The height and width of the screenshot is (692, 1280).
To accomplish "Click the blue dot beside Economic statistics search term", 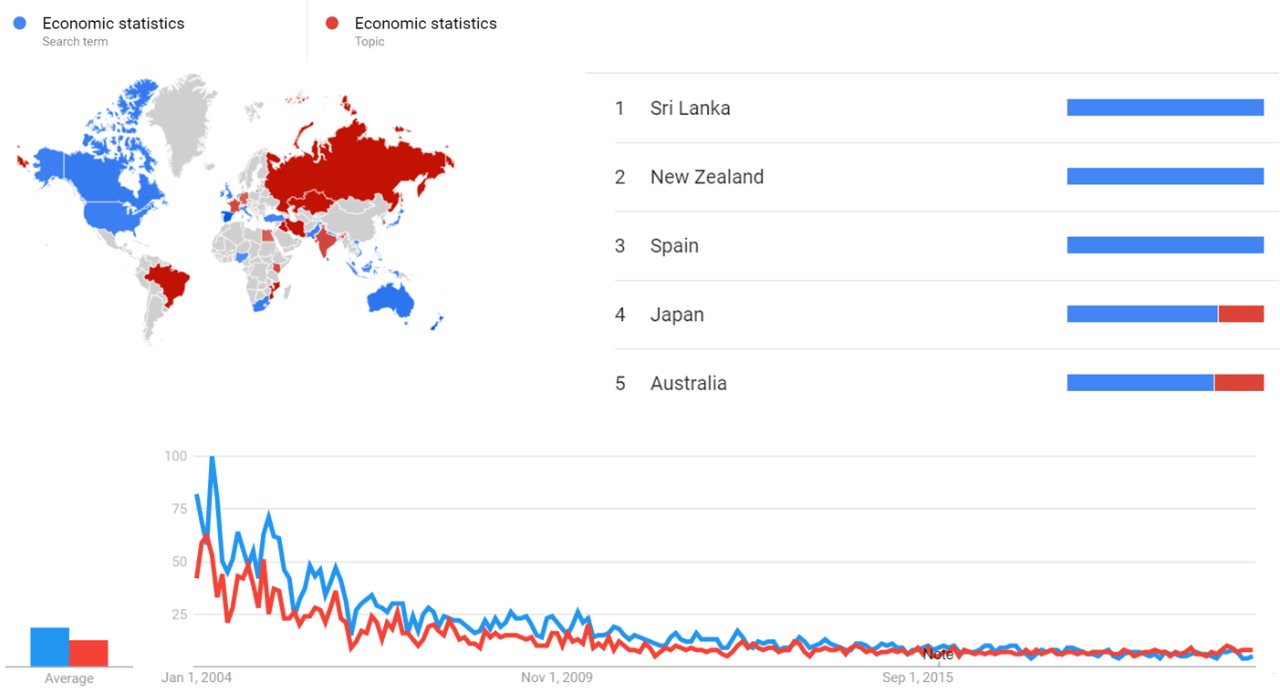I will (19, 23).
